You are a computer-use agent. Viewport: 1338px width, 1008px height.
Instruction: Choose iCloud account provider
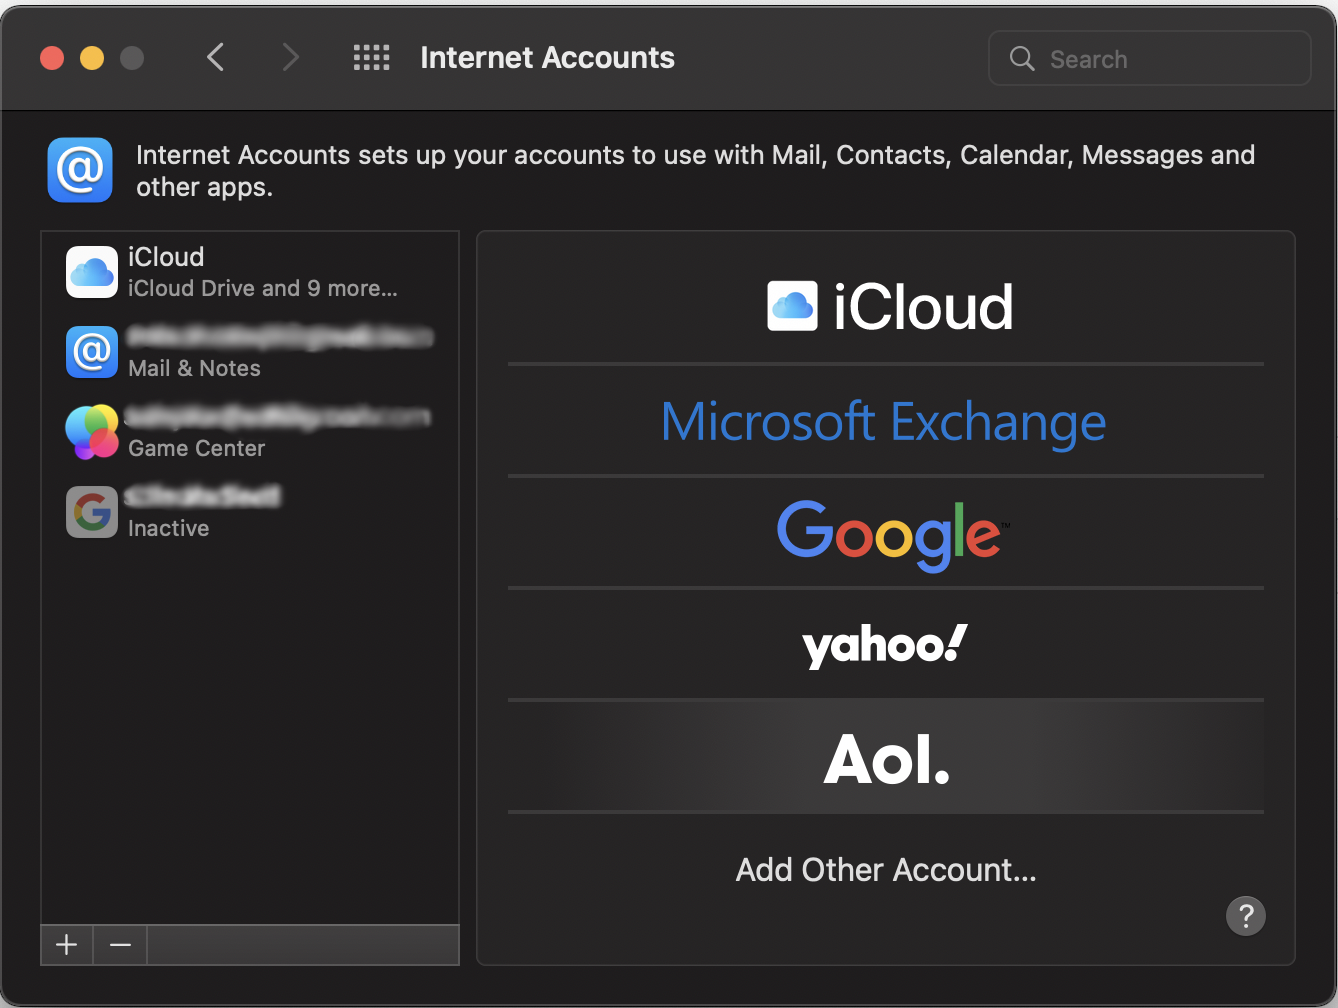886,306
